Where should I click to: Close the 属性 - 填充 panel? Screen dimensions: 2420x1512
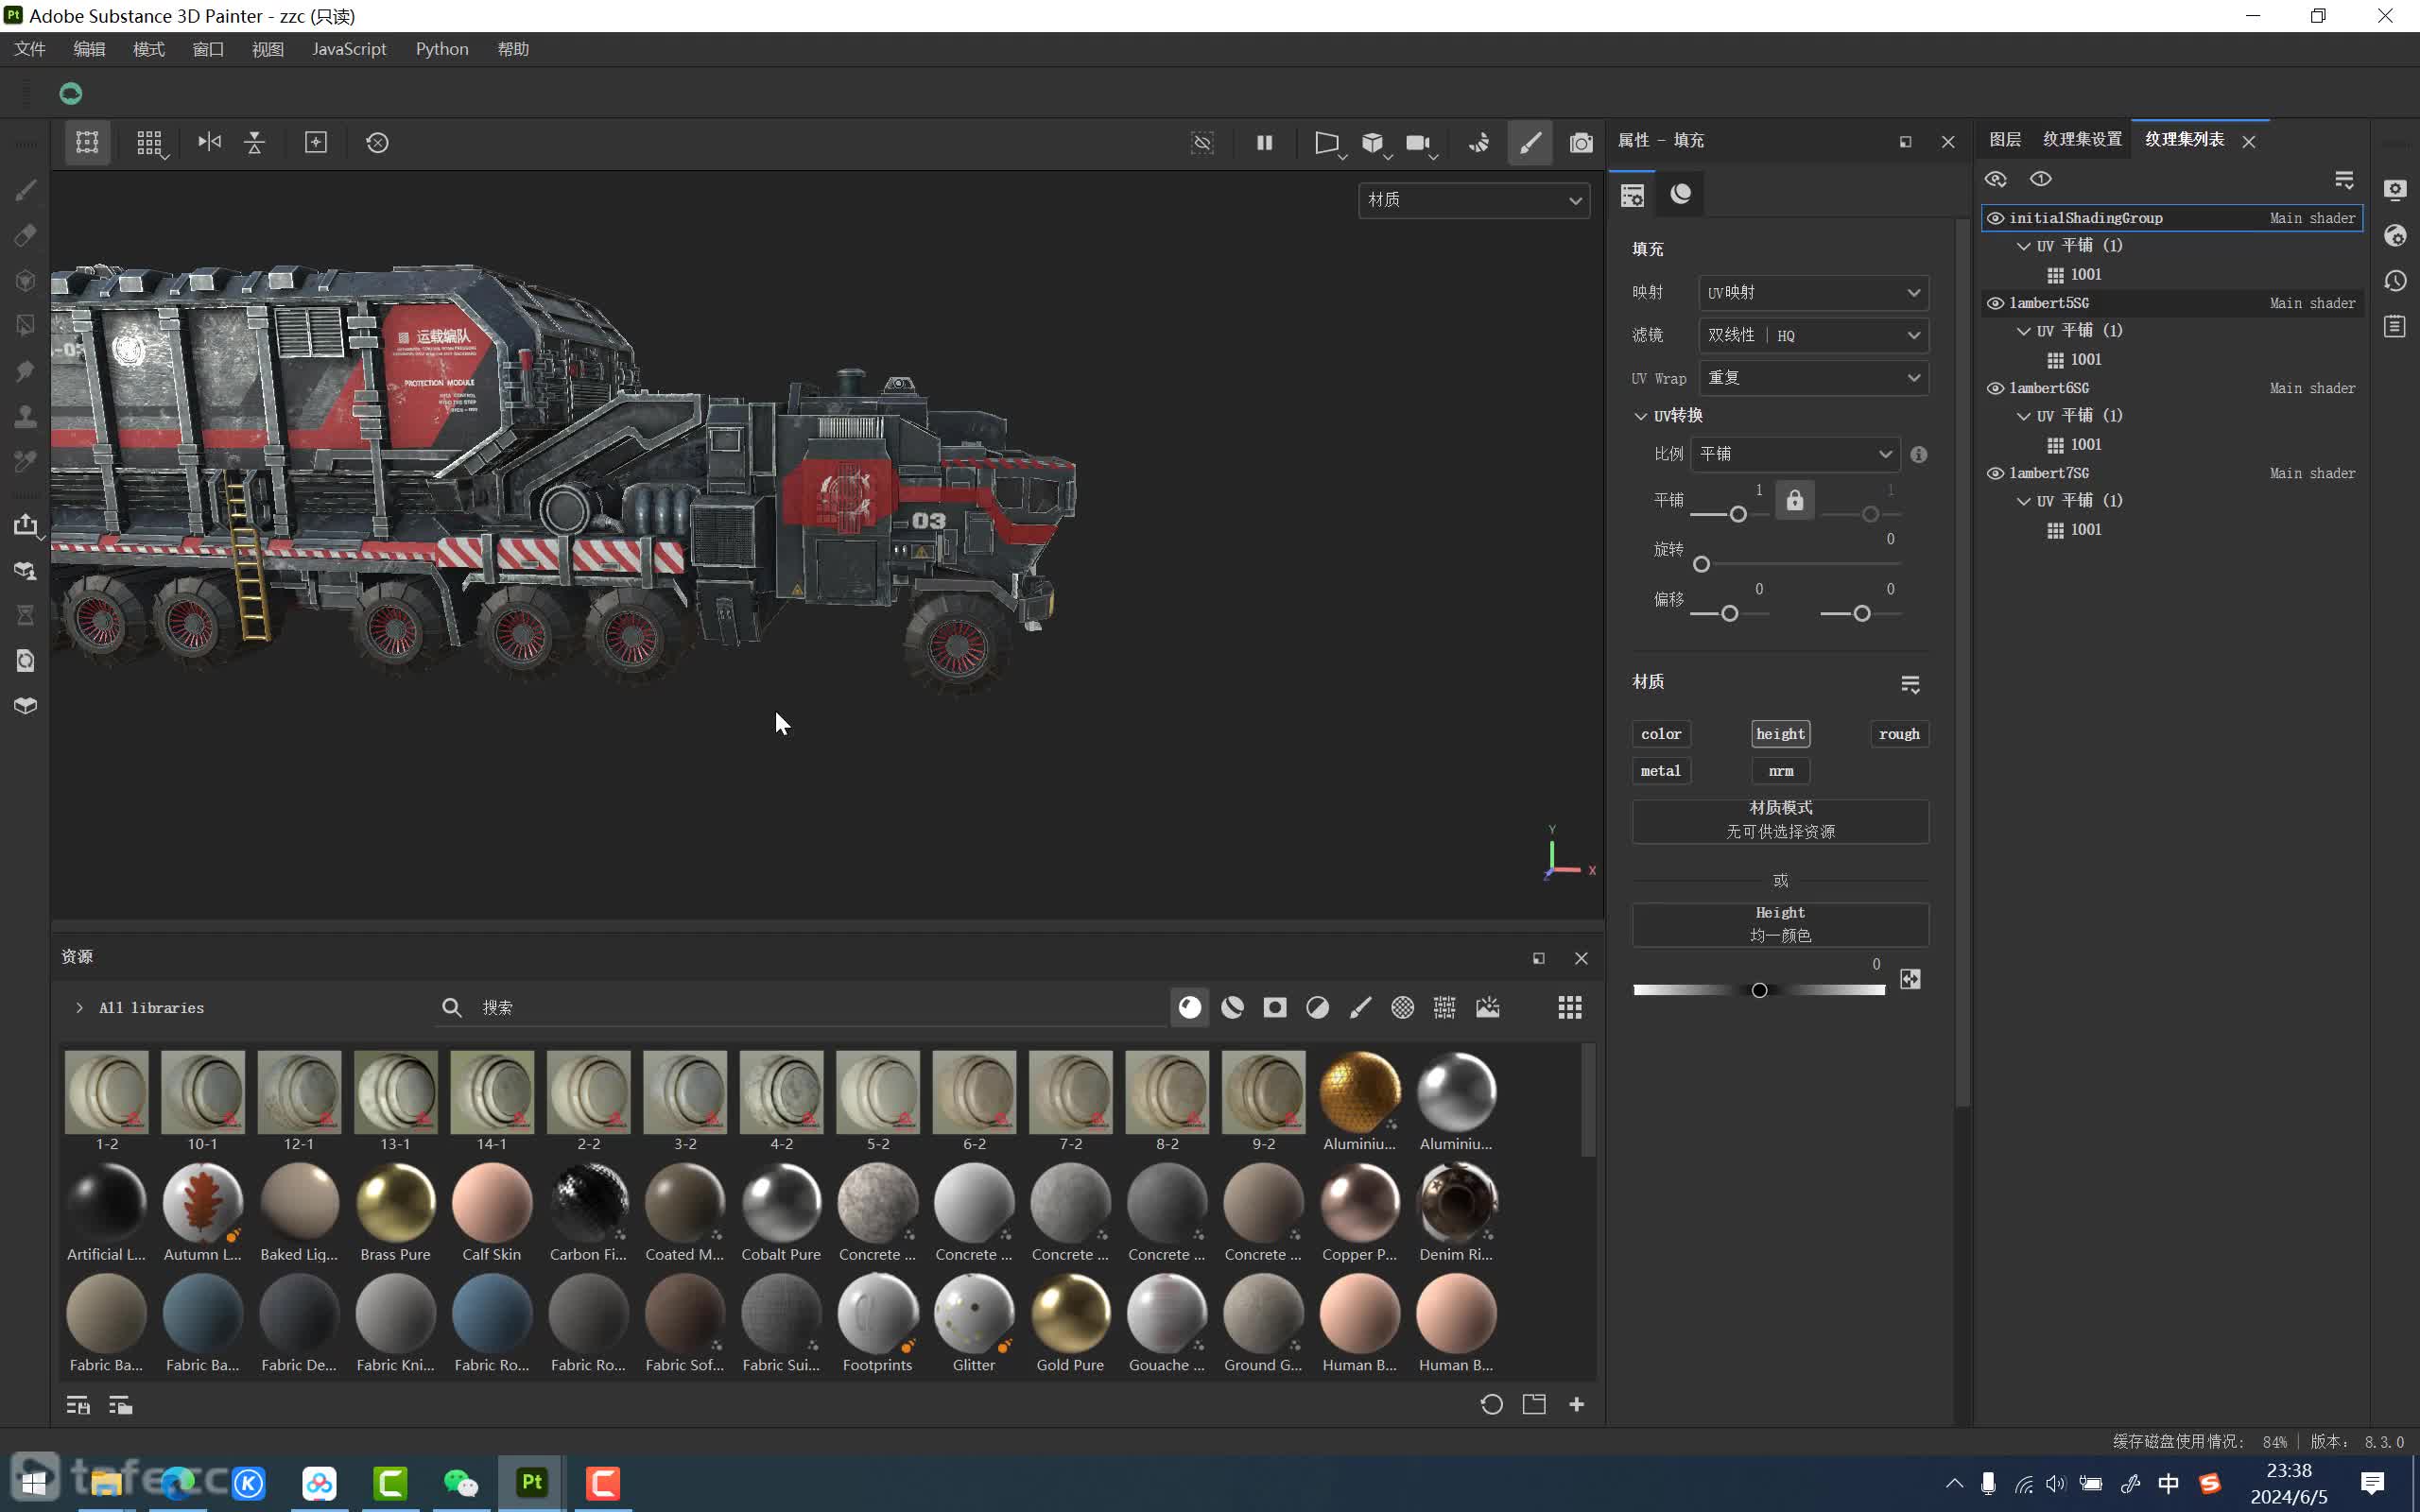pos(1947,142)
